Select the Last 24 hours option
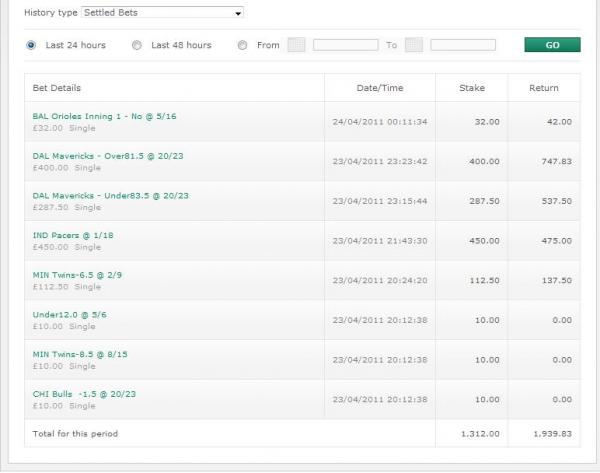 (32, 45)
